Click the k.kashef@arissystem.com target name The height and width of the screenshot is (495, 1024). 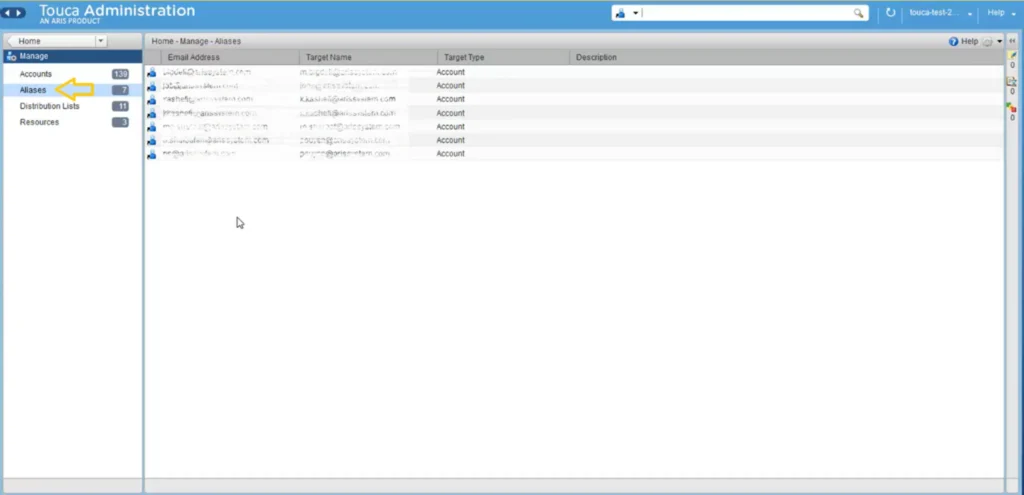point(347,99)
